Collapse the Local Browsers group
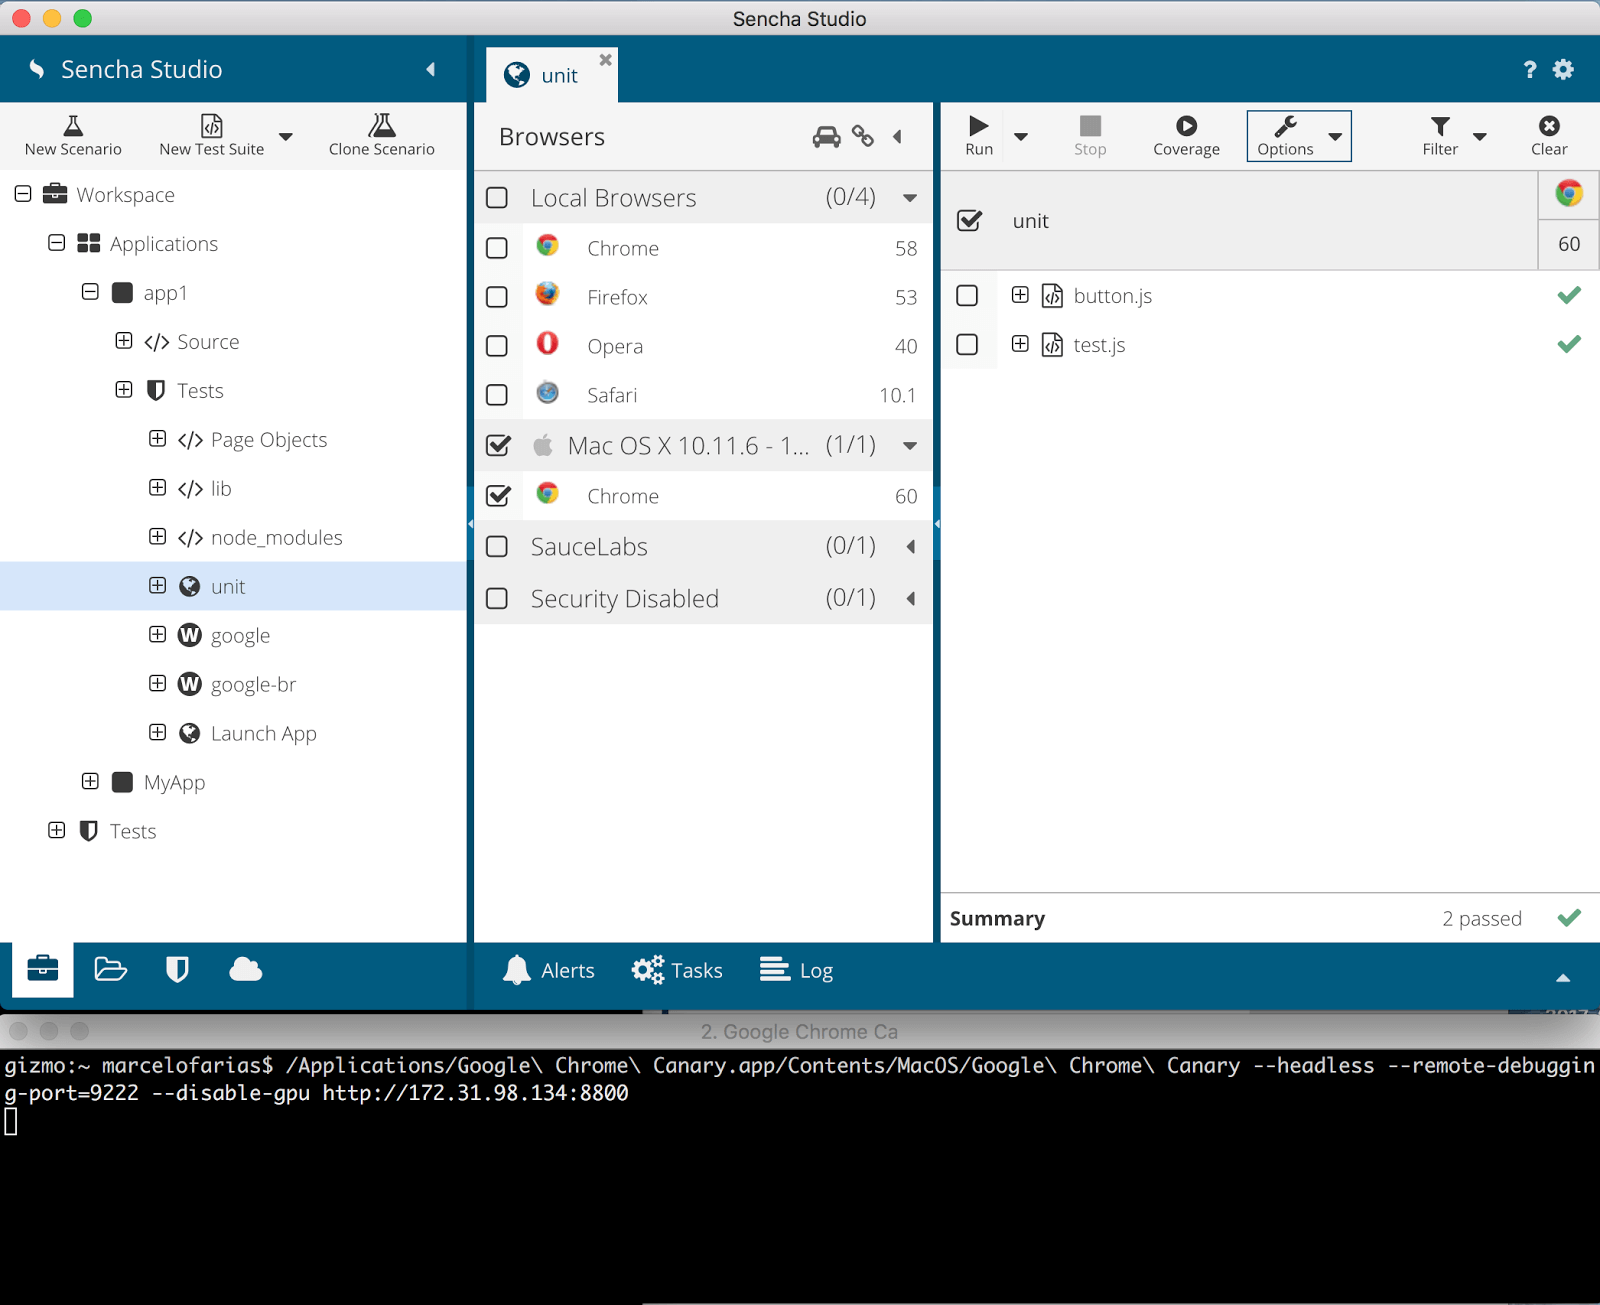This screenshot has height=1305, width=1600. coord(910,198)
